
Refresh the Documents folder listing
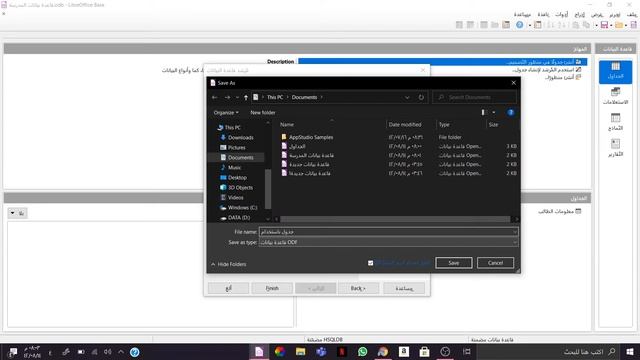click(x=421, y=98)
